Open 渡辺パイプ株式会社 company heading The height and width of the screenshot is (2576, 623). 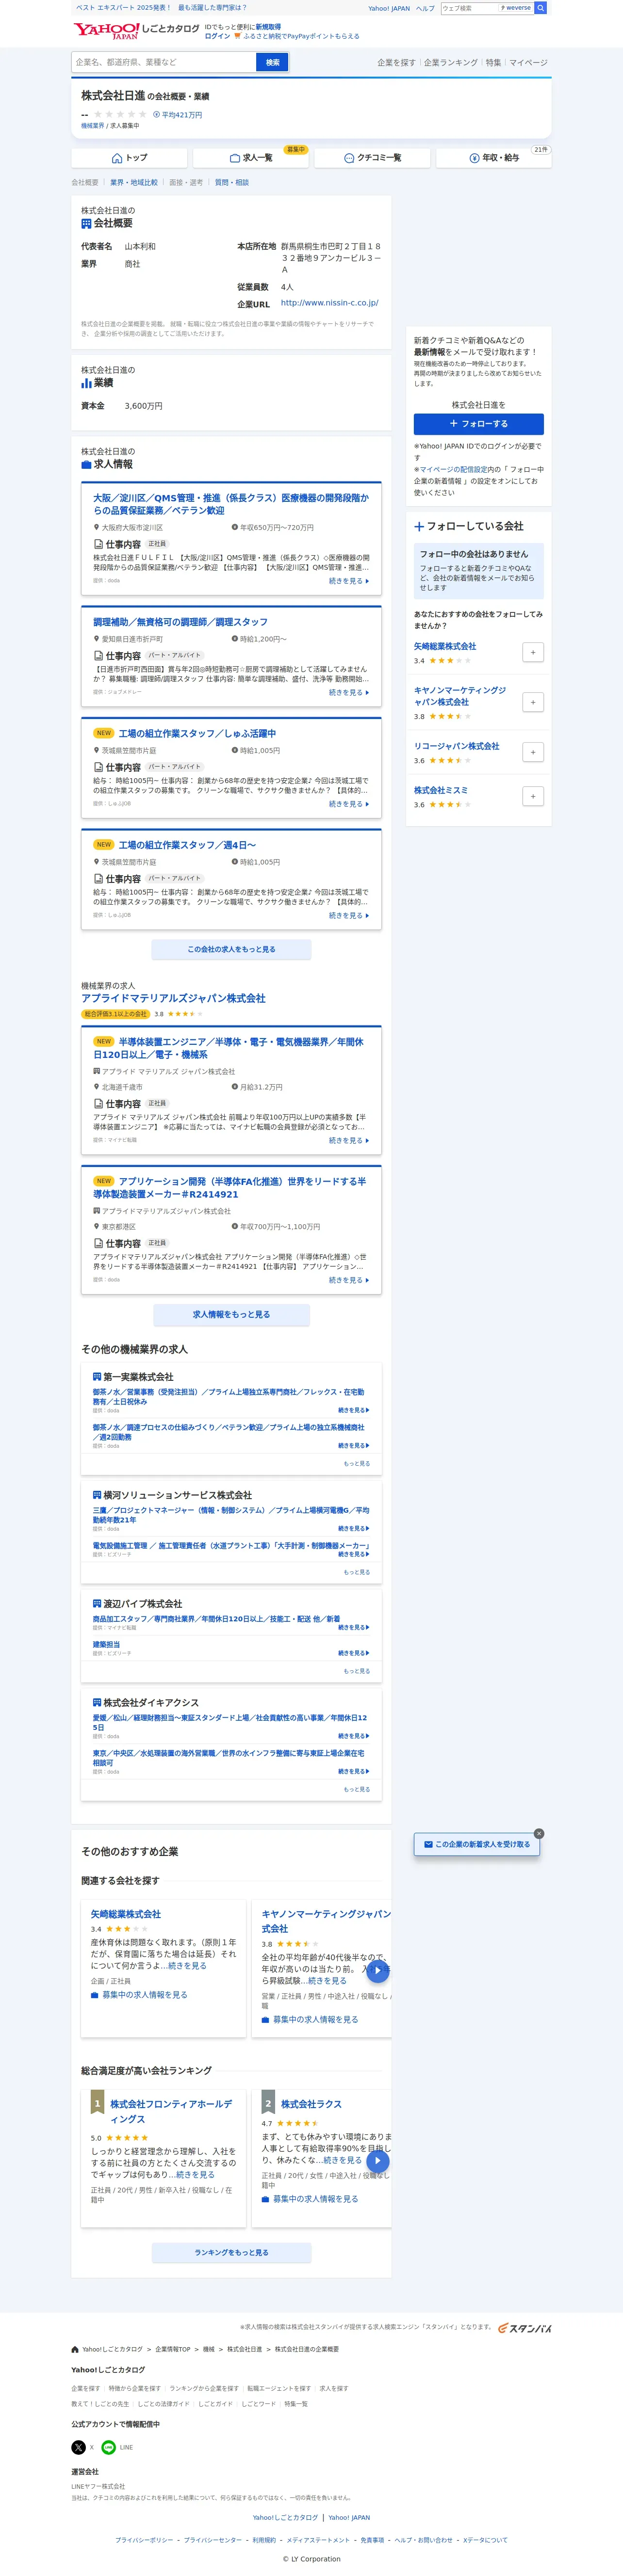(x=143, y=1603)
